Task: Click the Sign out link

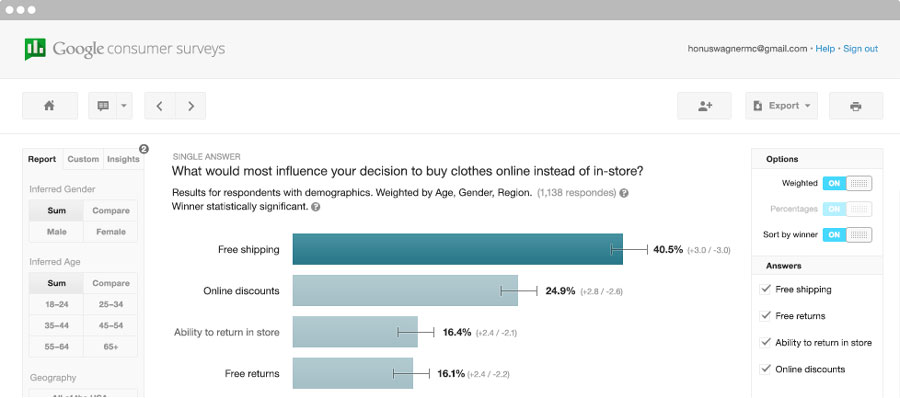Action: (x=860, y=49)
